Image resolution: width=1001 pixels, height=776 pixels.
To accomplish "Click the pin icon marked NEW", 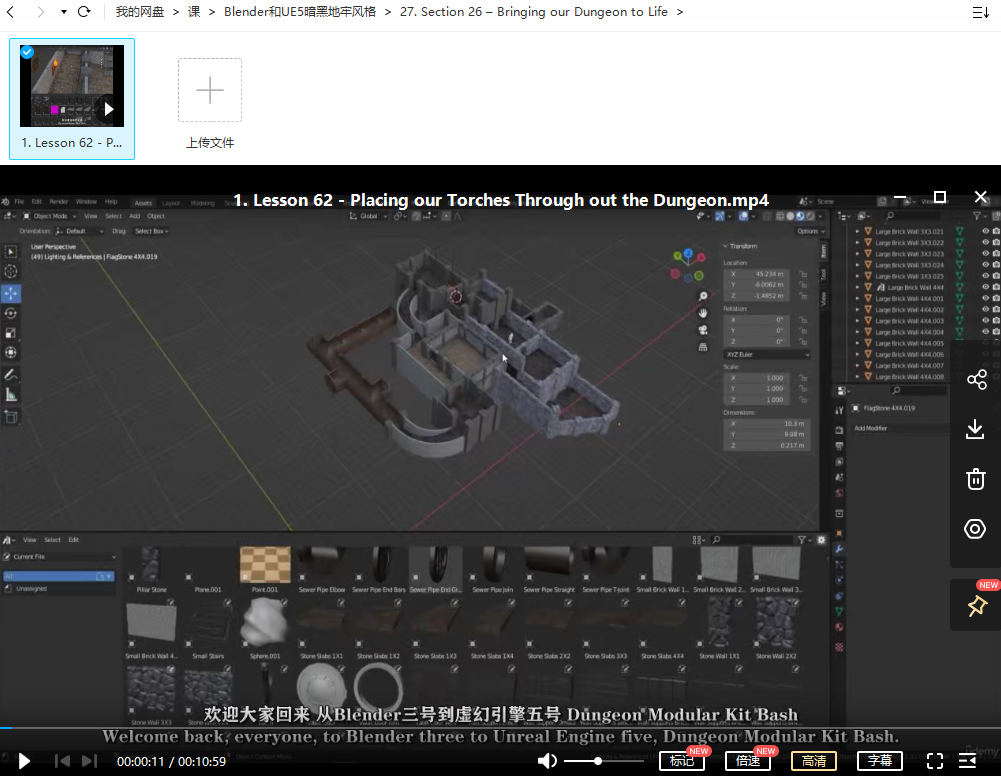I will [x=976, y=606].
